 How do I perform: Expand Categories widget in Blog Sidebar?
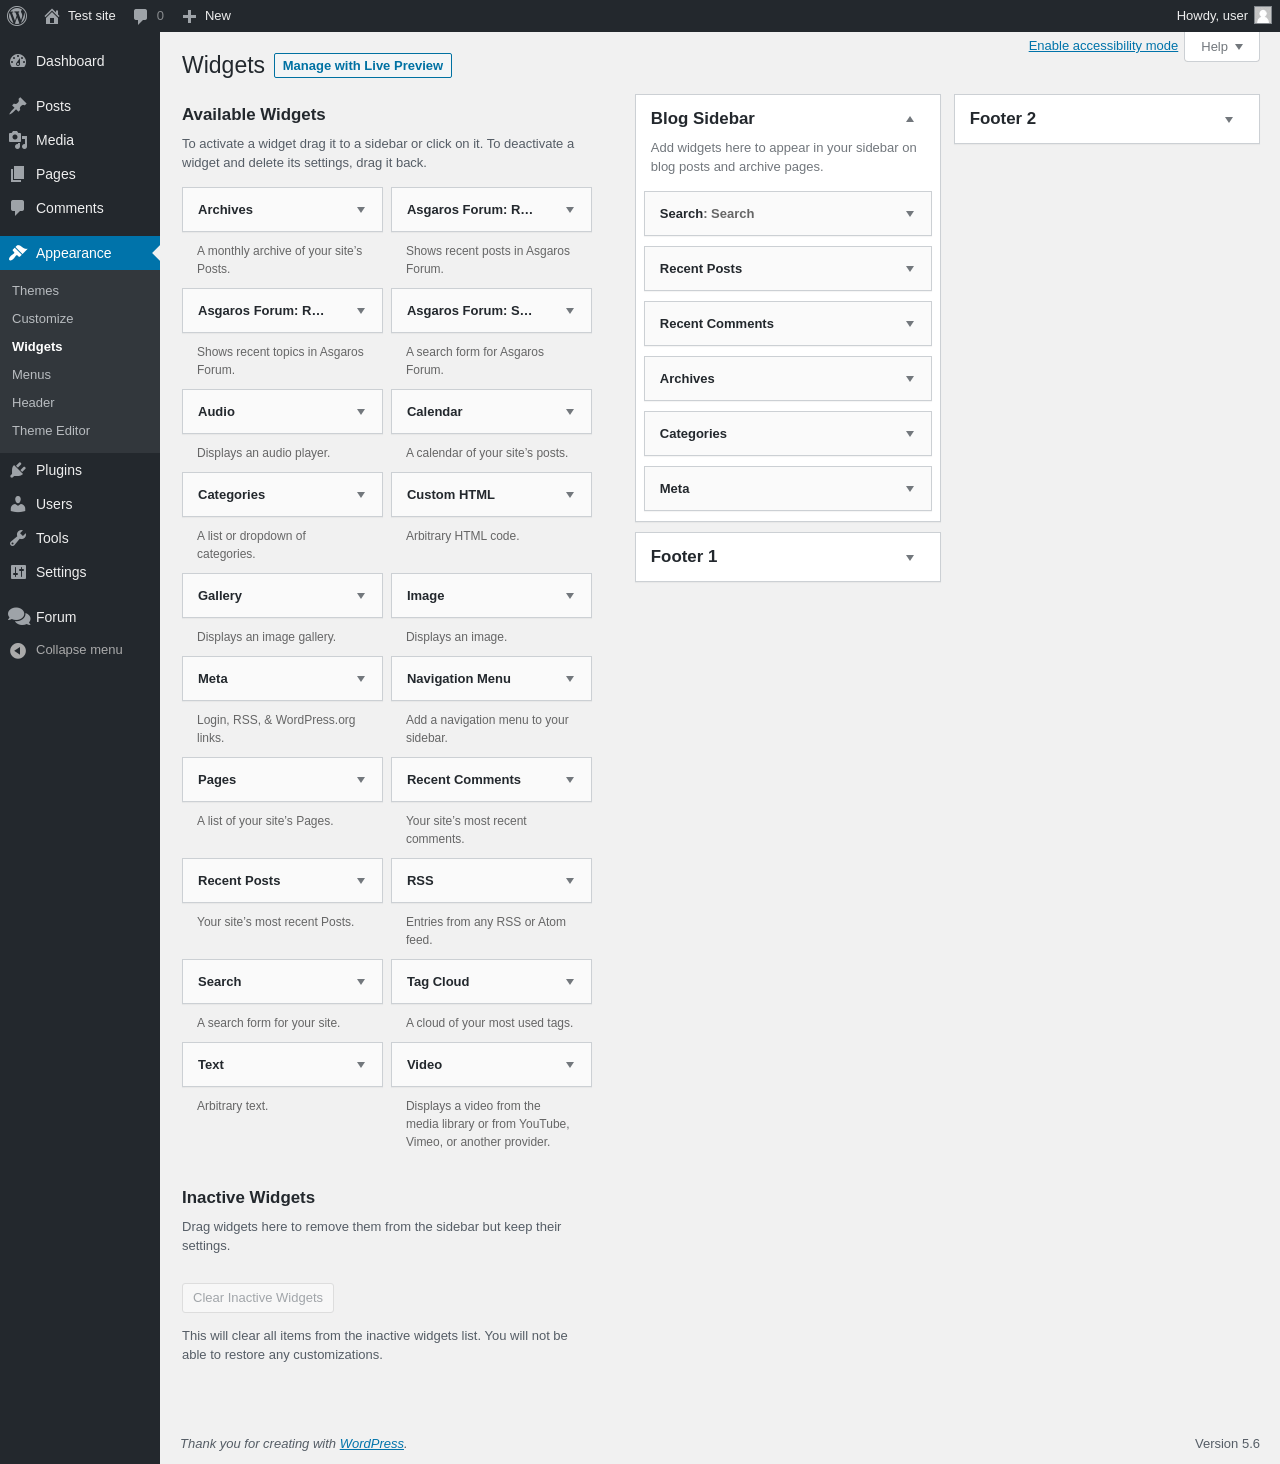coord(910,434)
